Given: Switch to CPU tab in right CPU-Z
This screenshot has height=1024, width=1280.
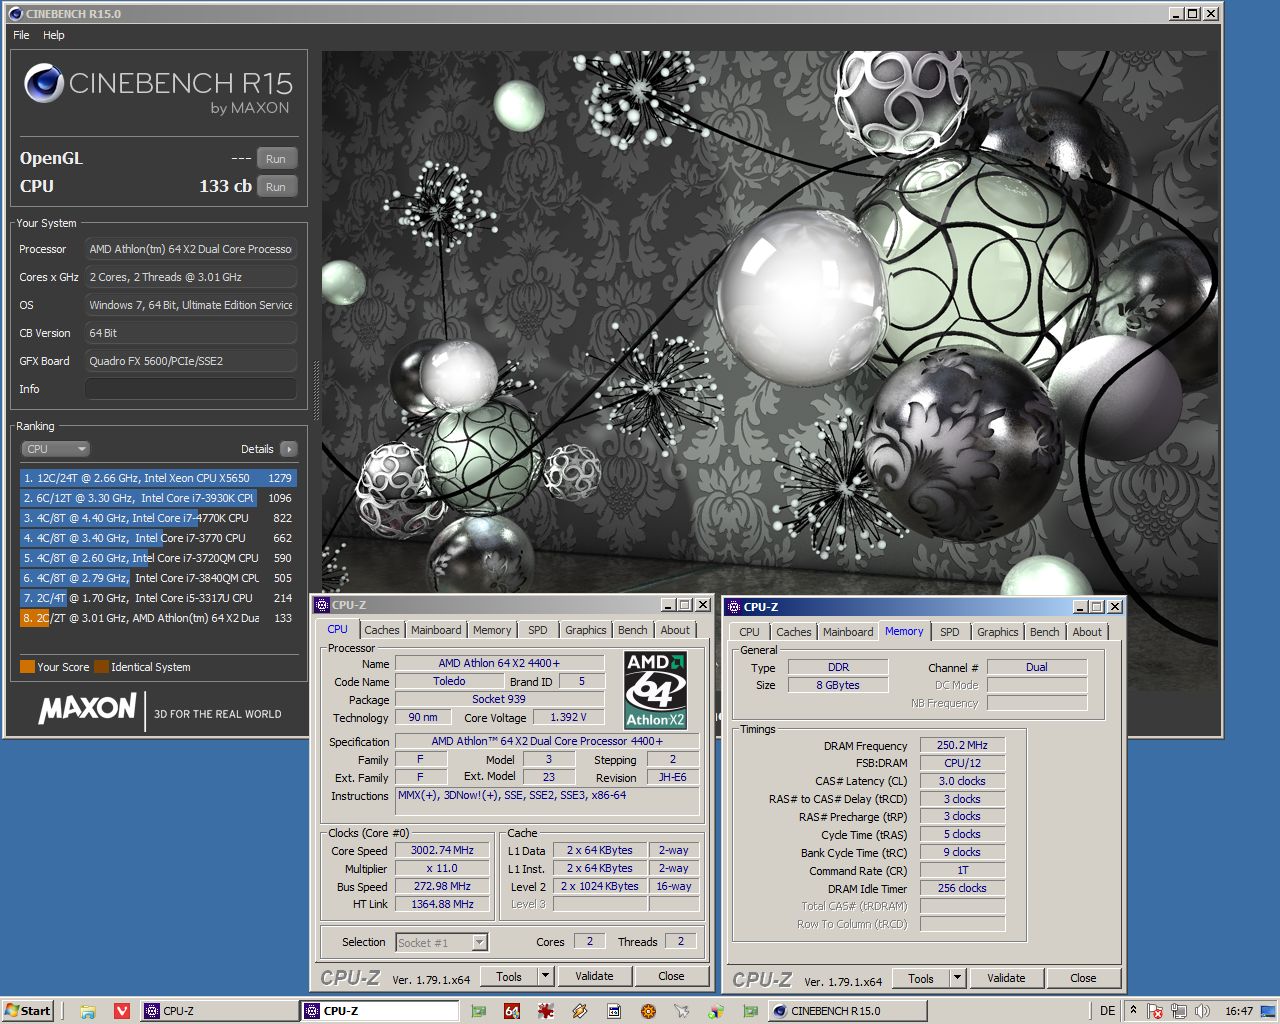Looking at the screenshot, I should tap(750, 632).
